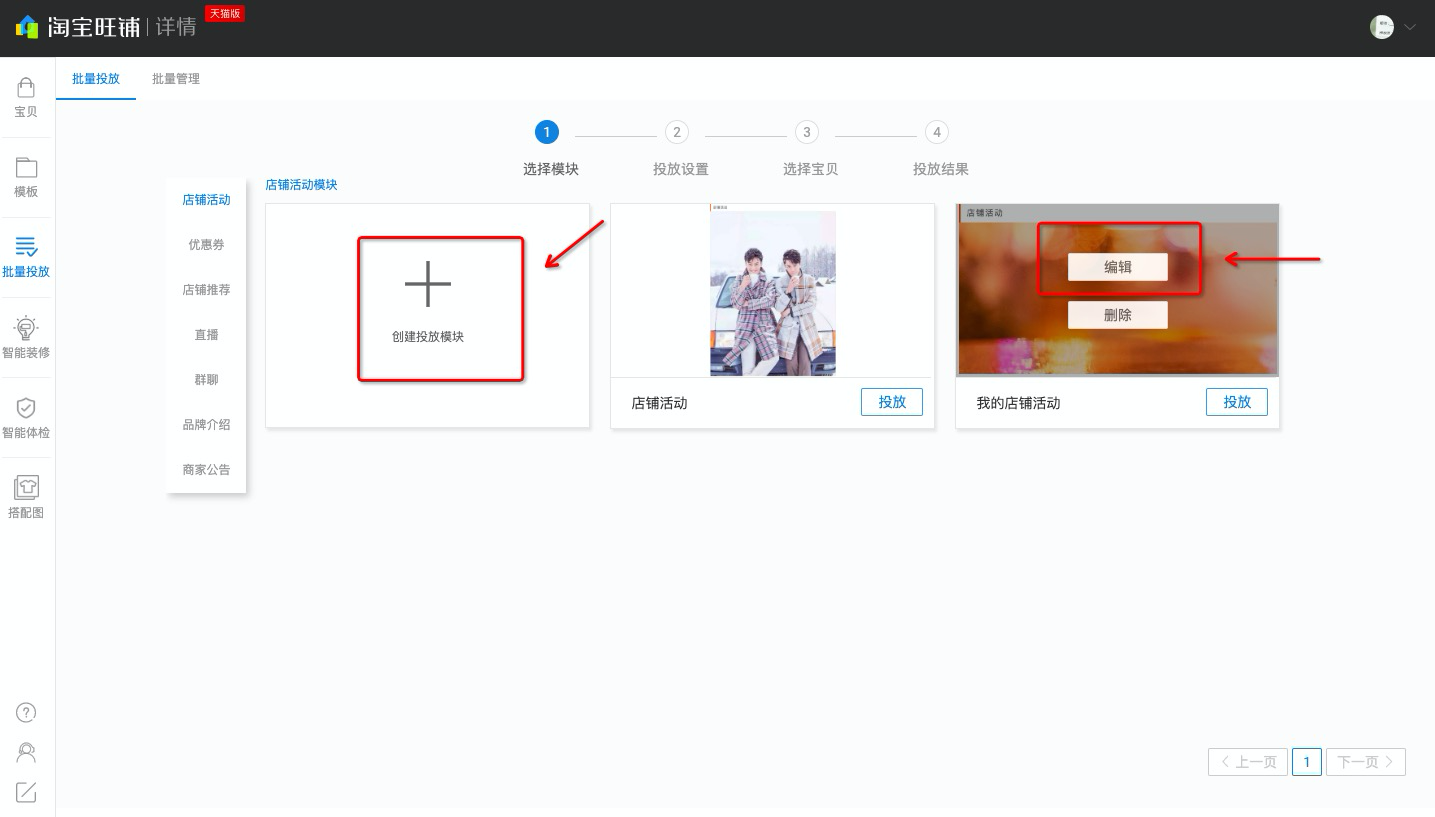This screenshot has width=1435, height=817.
Task: Open the 智能装修 lightbulb icon
Action: tap(26, 327)
